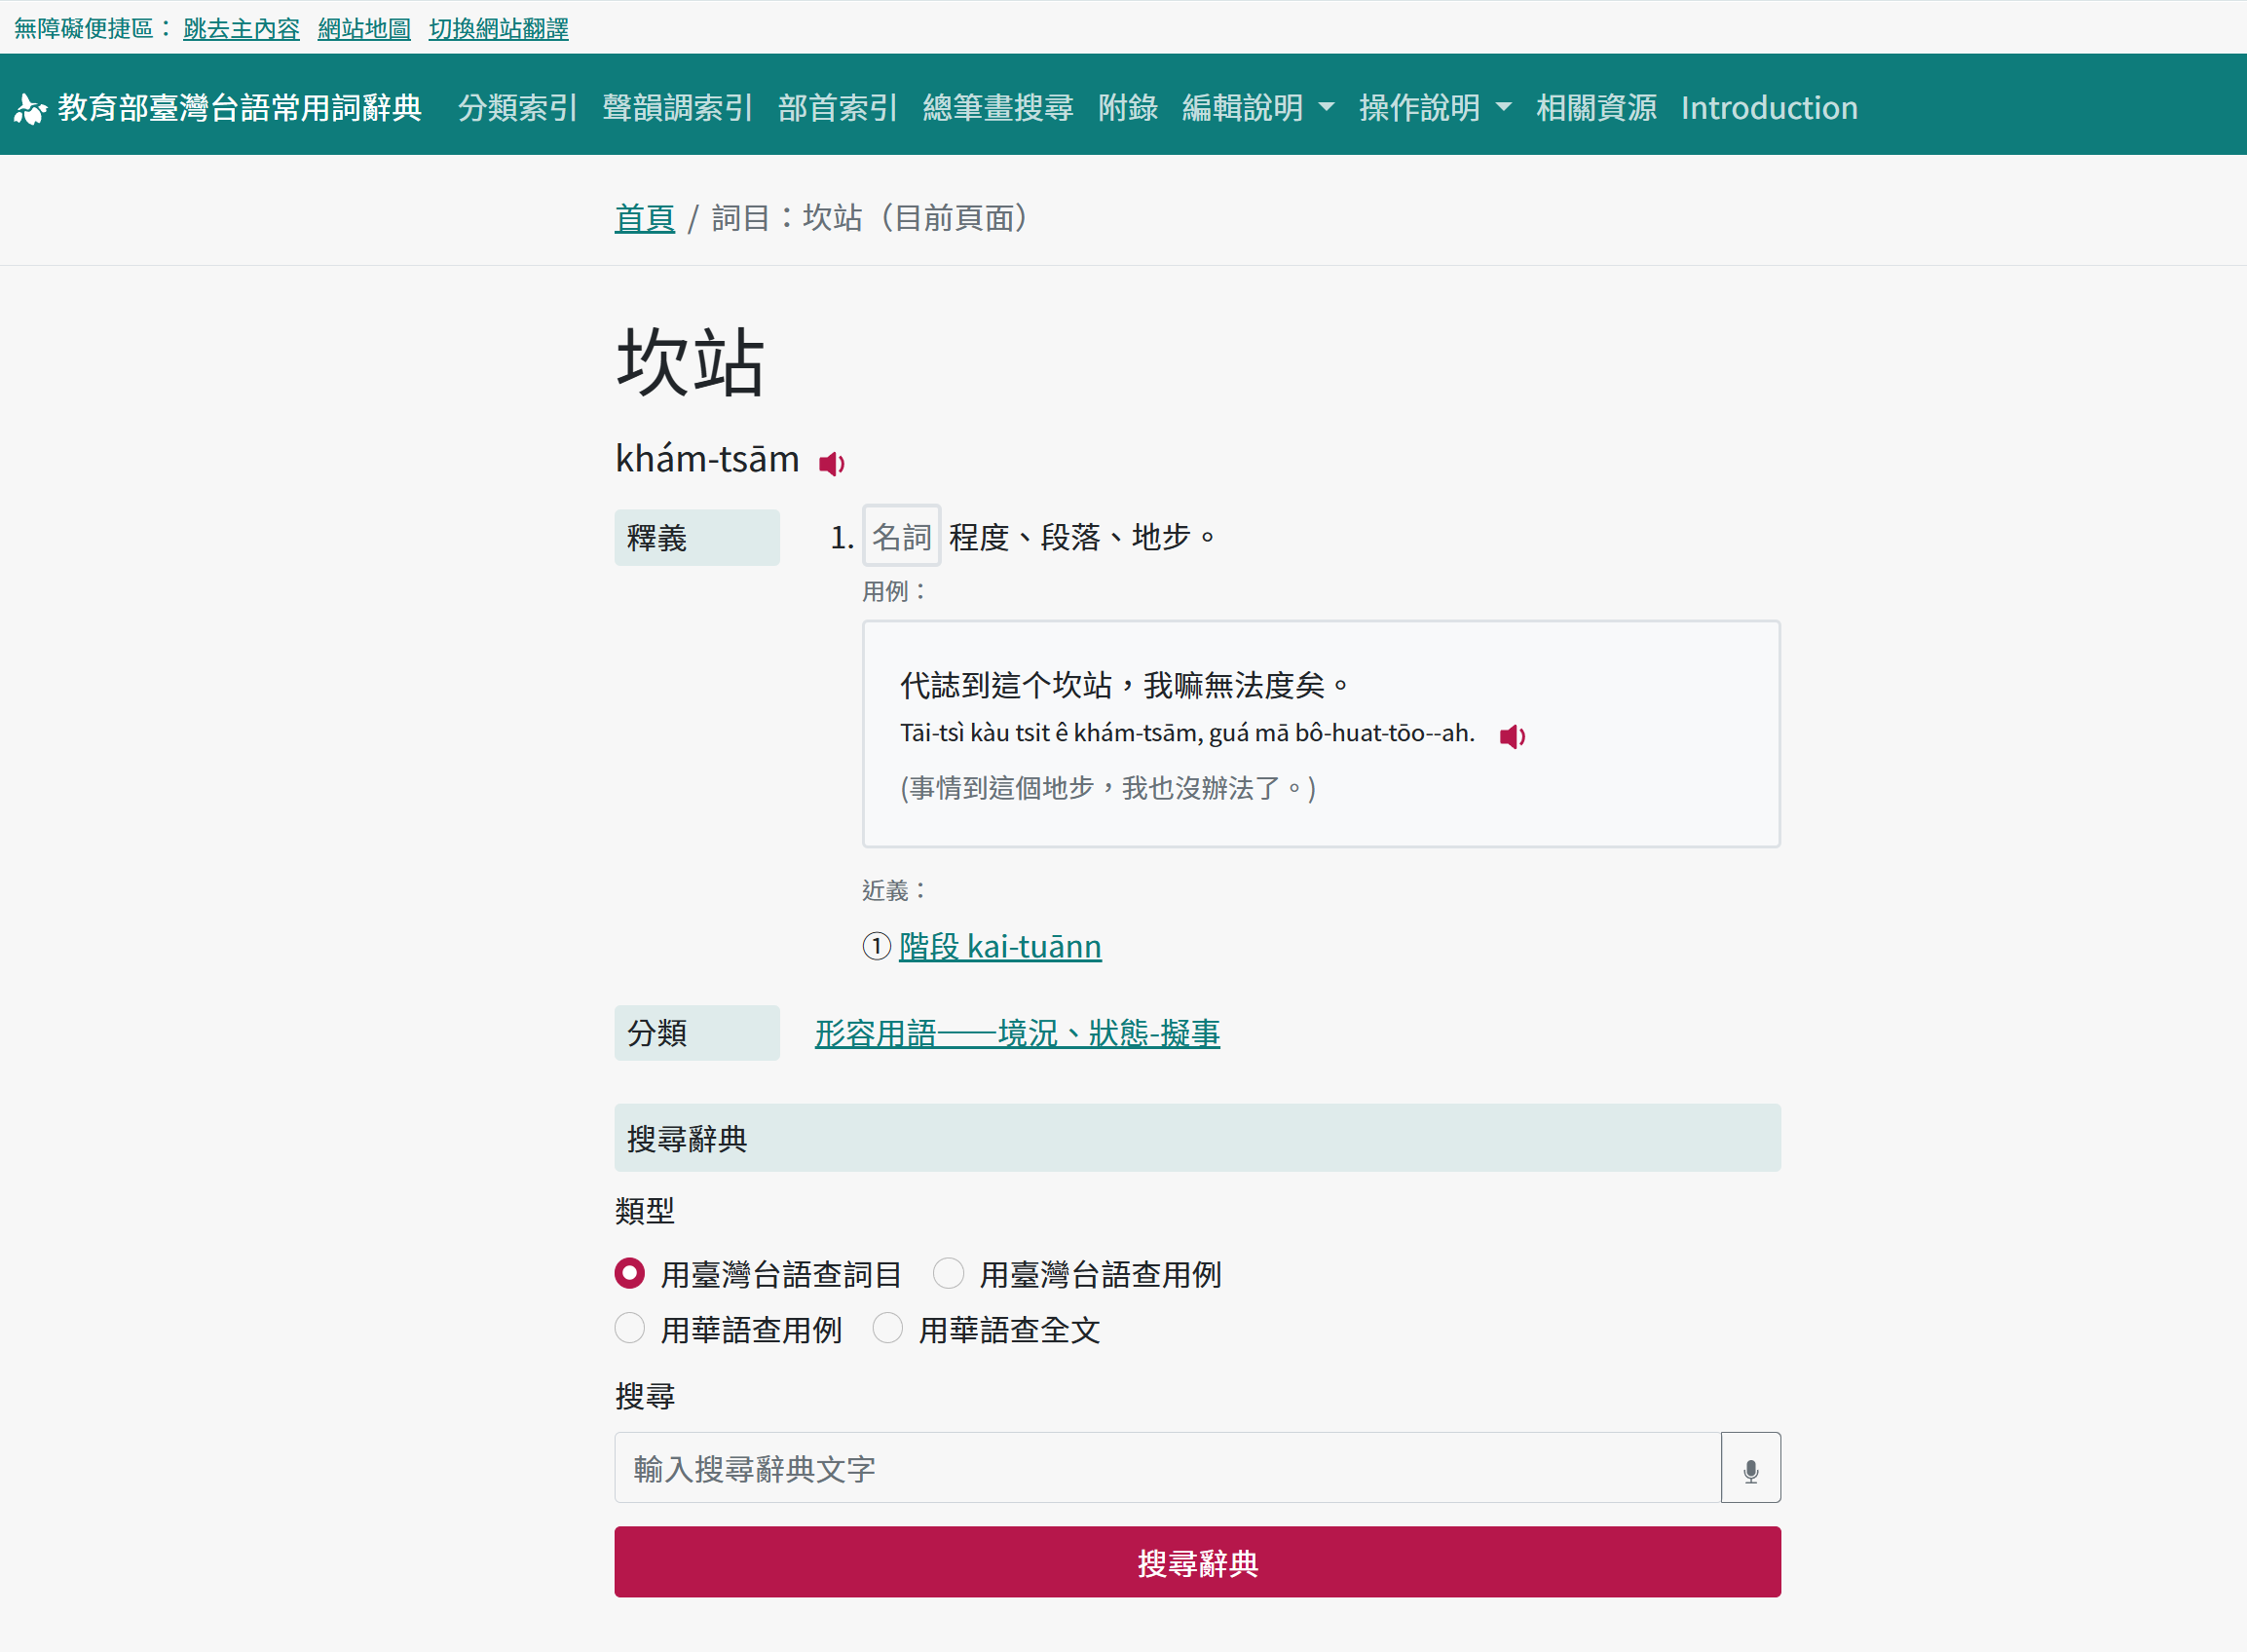Open the 分類索引 menu item
The width and height of the screenshot is (2247, 1652).
pyautogui.click(x=517, y=108)
